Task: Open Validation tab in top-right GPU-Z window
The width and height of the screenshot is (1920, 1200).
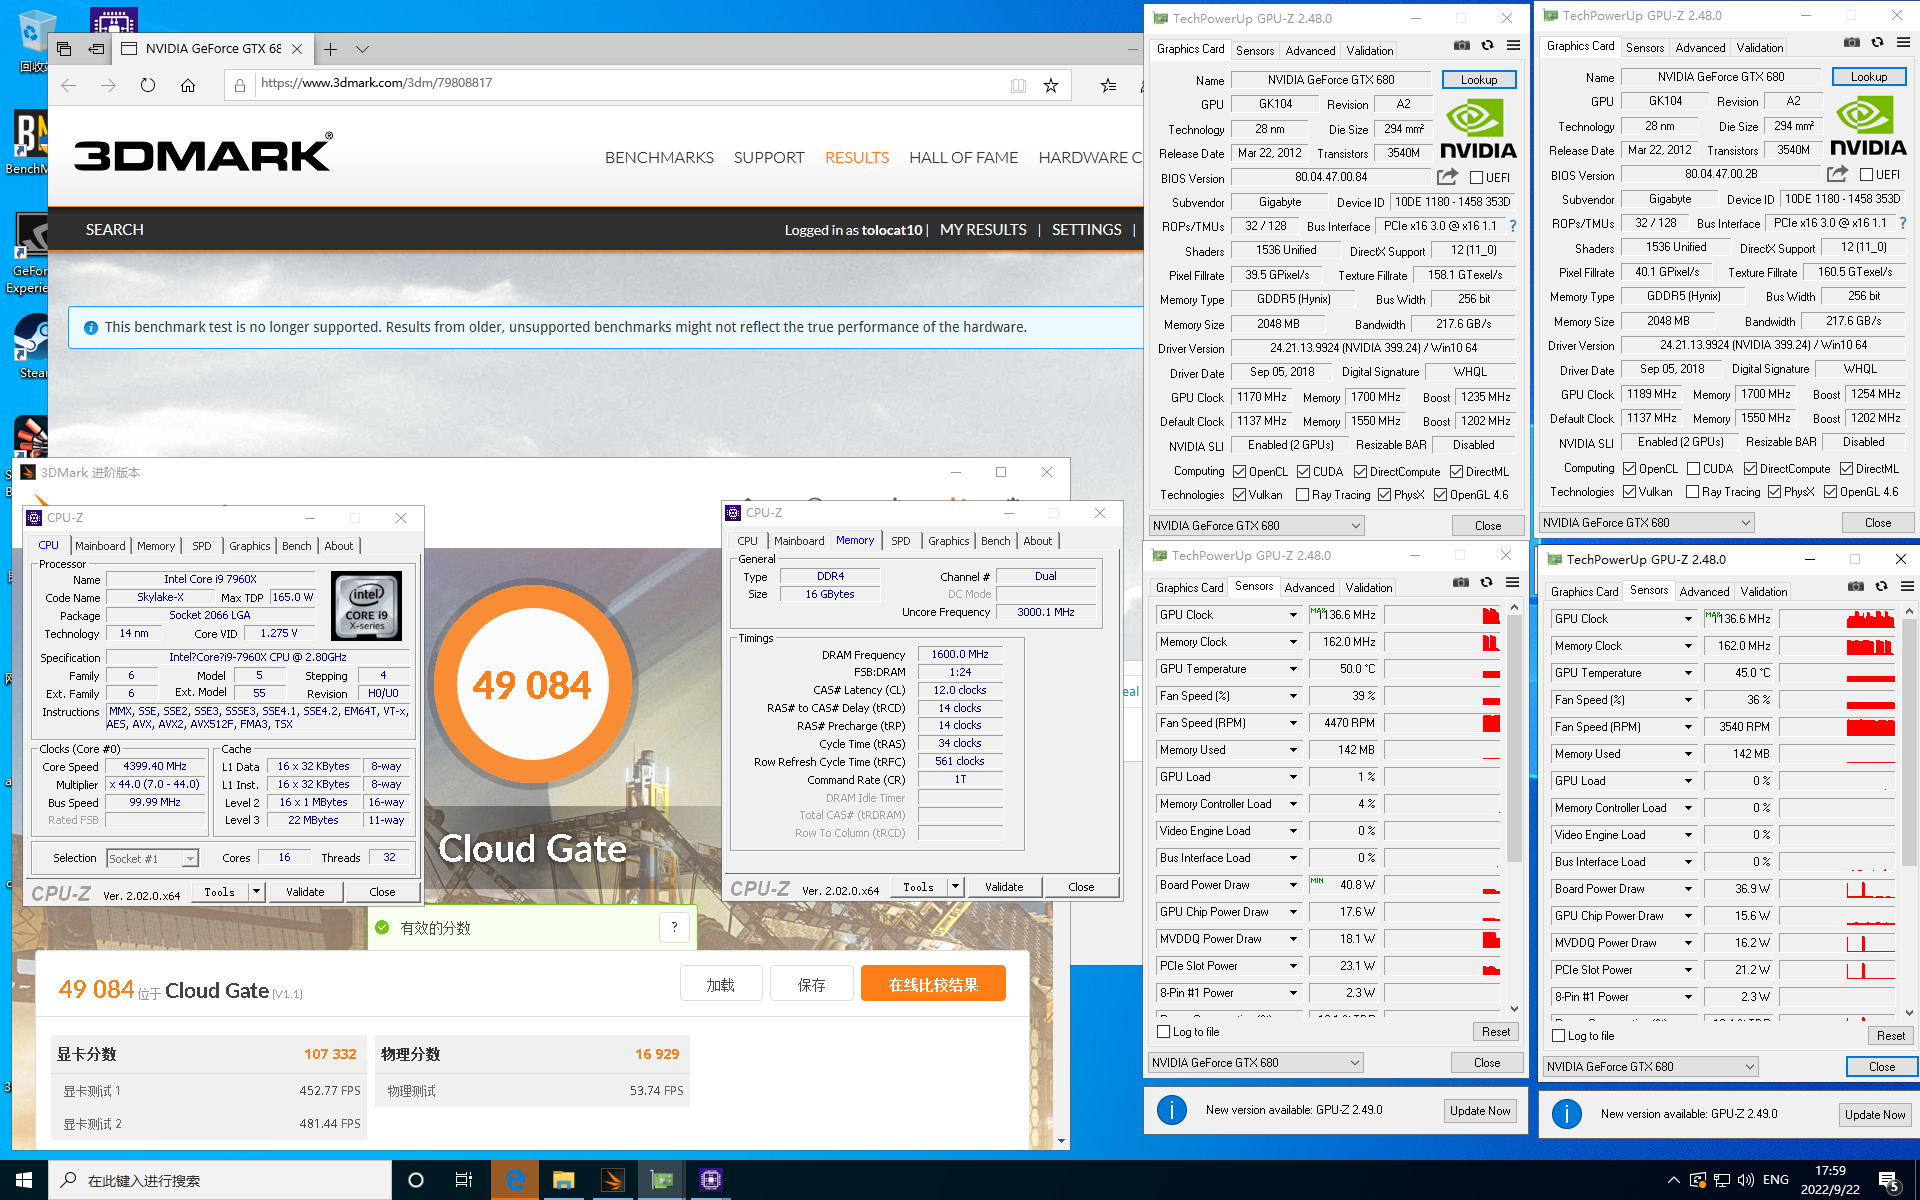Action: coord(1759,48)
